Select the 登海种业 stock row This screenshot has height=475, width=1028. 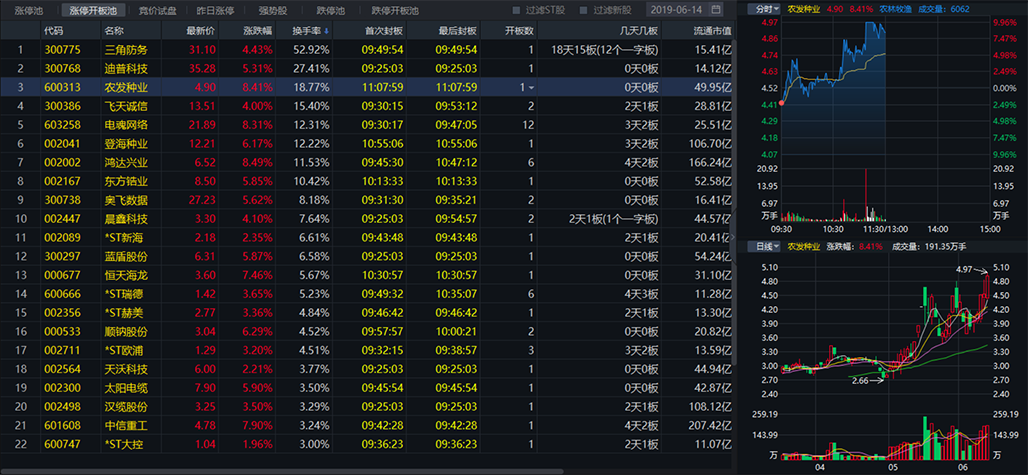pyautogui.click(x=366, y=143)
